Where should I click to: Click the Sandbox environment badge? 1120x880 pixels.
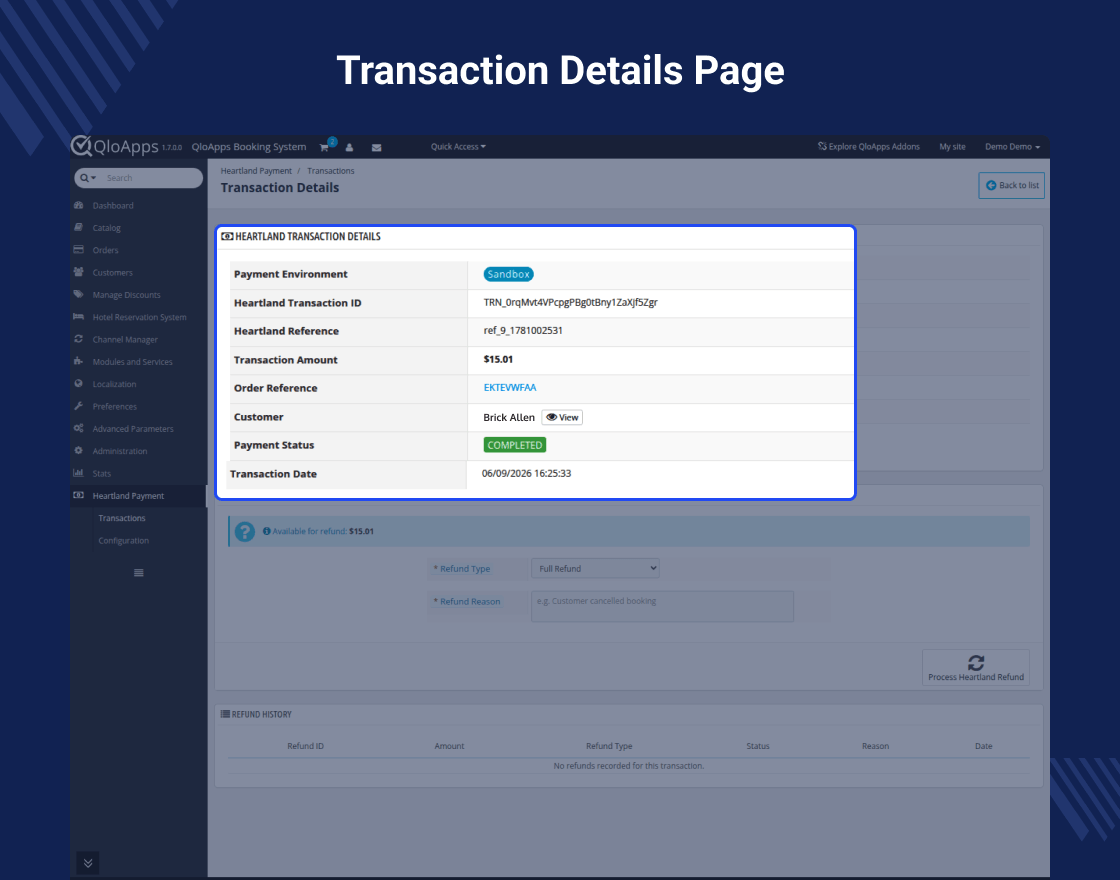coord(509,274)
